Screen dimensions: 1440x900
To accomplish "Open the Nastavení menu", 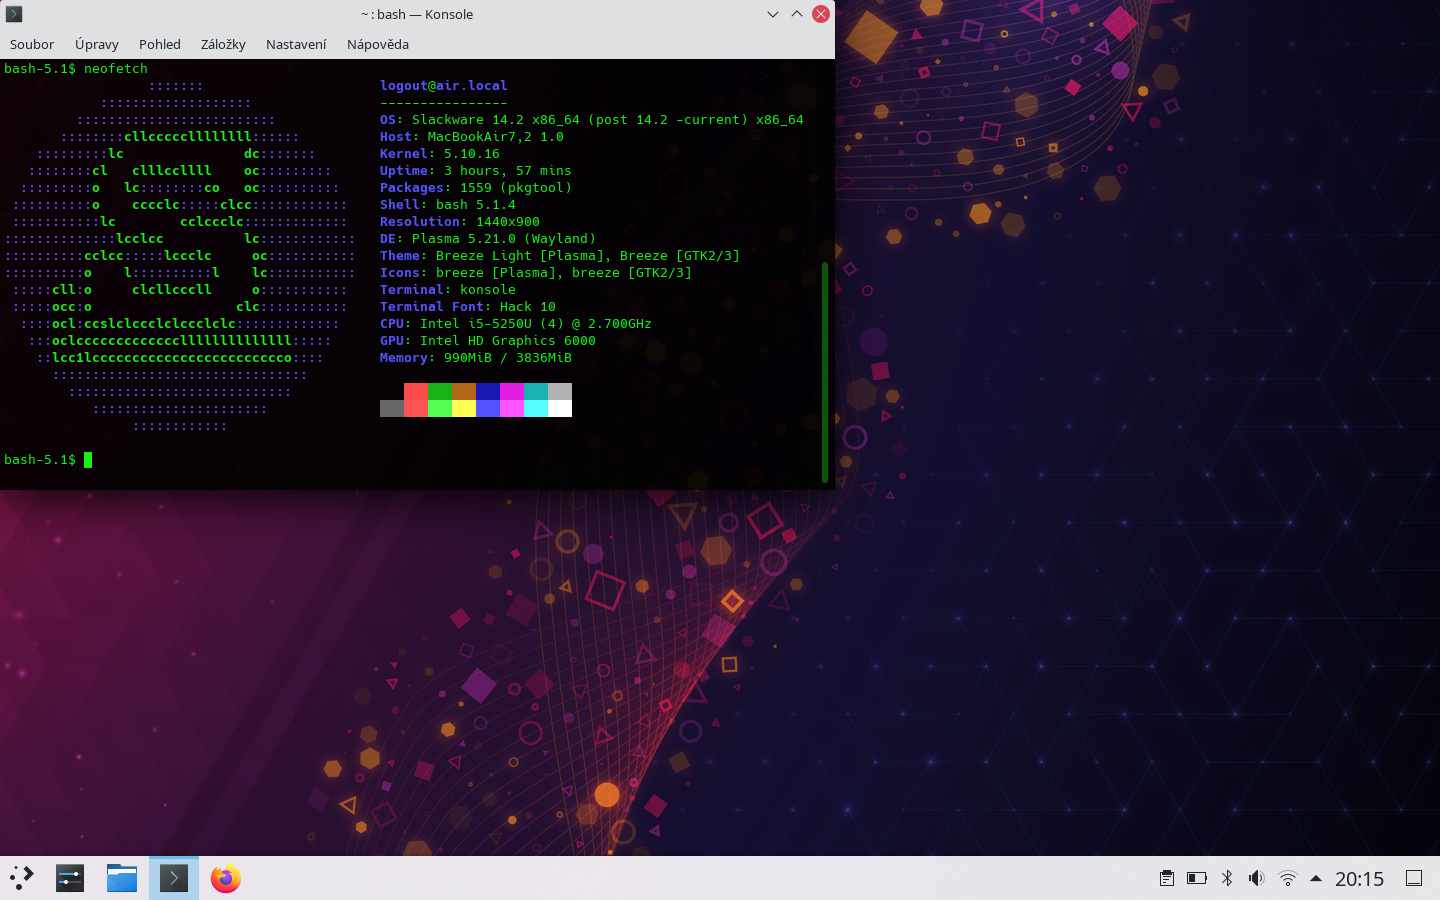I will pos(296,44).
